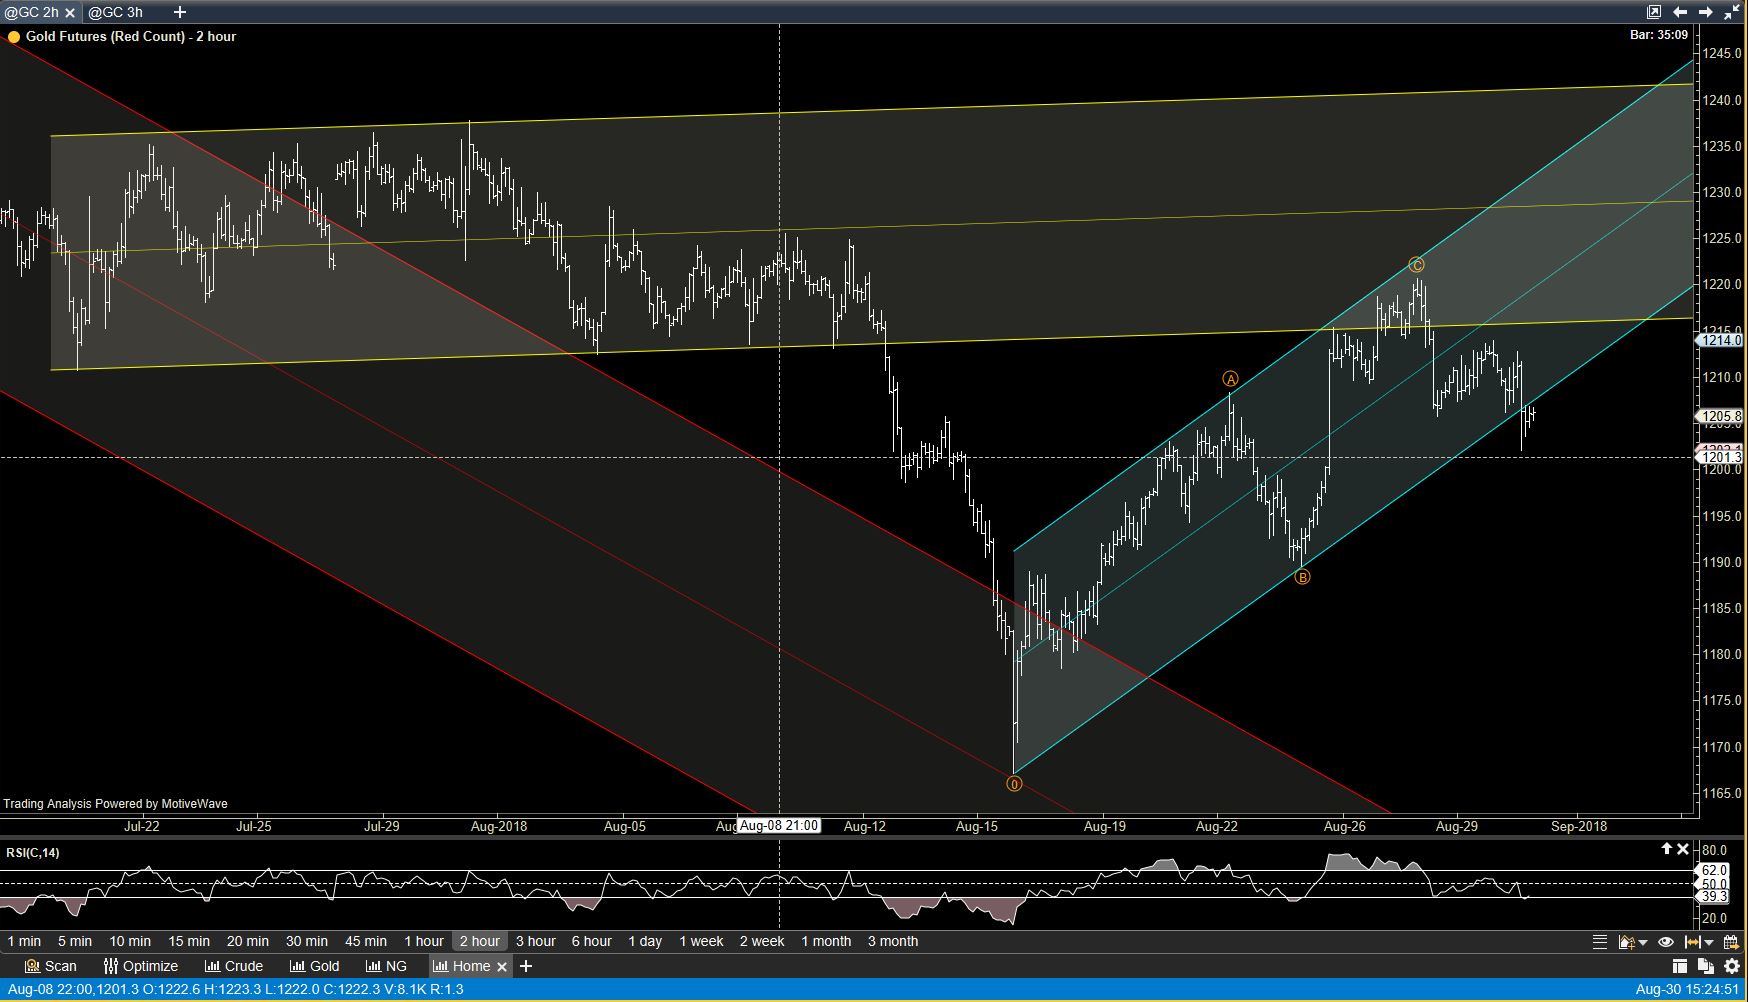The height and width of the screenshot is (1002, 1748).
Task: Toggle the eye visibility icon
Action: tap(1666, 941)
